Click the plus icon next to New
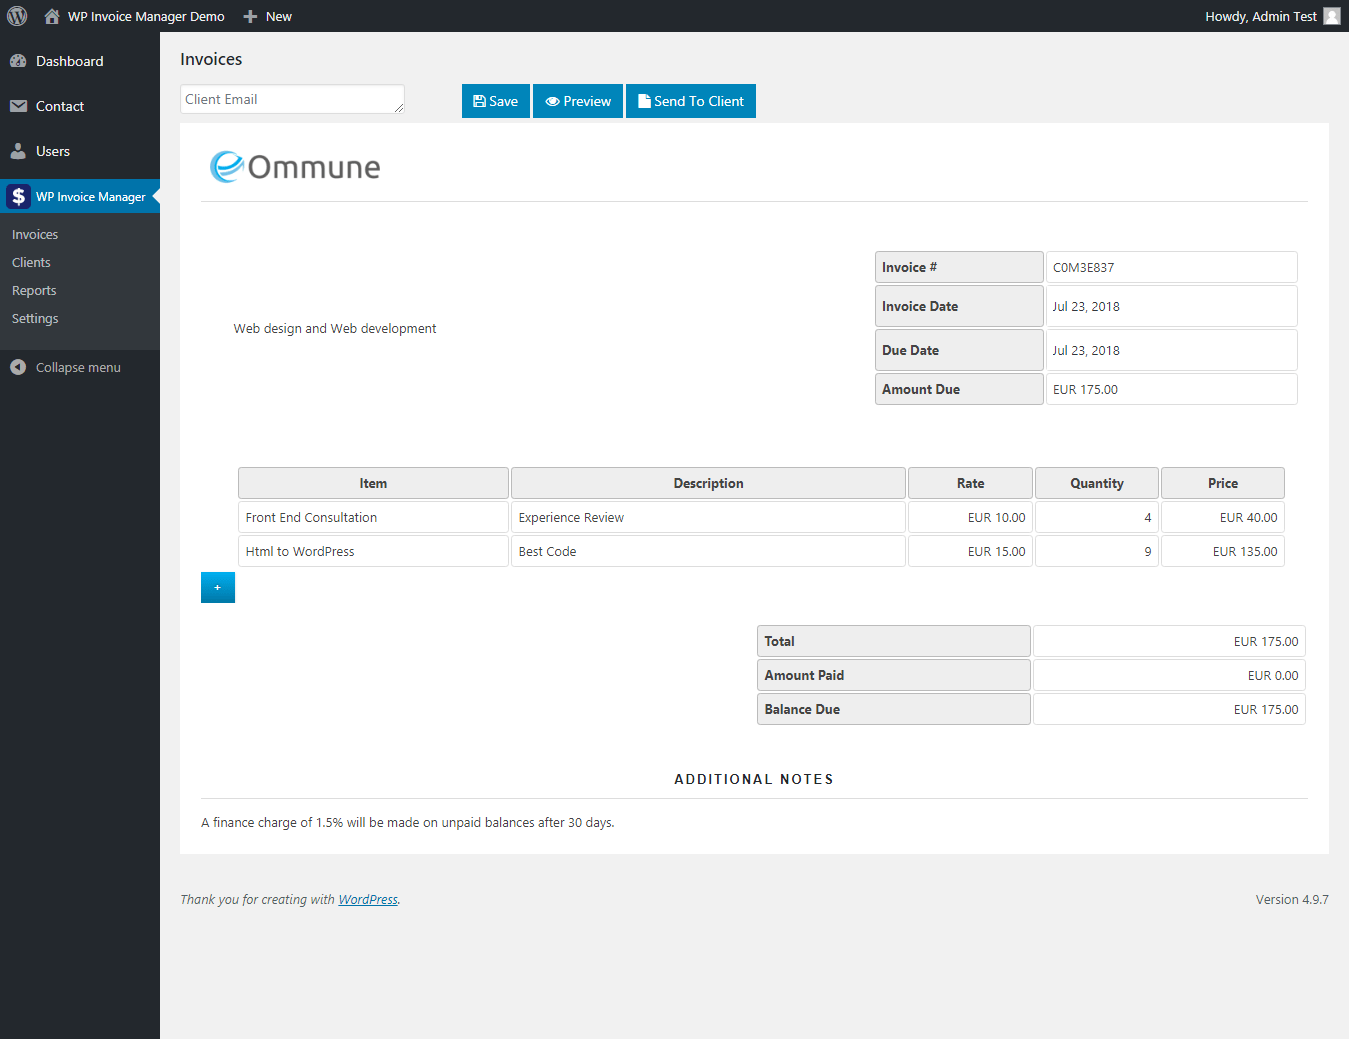Viewport: 1349px width, 1039px height. (250, 16)
